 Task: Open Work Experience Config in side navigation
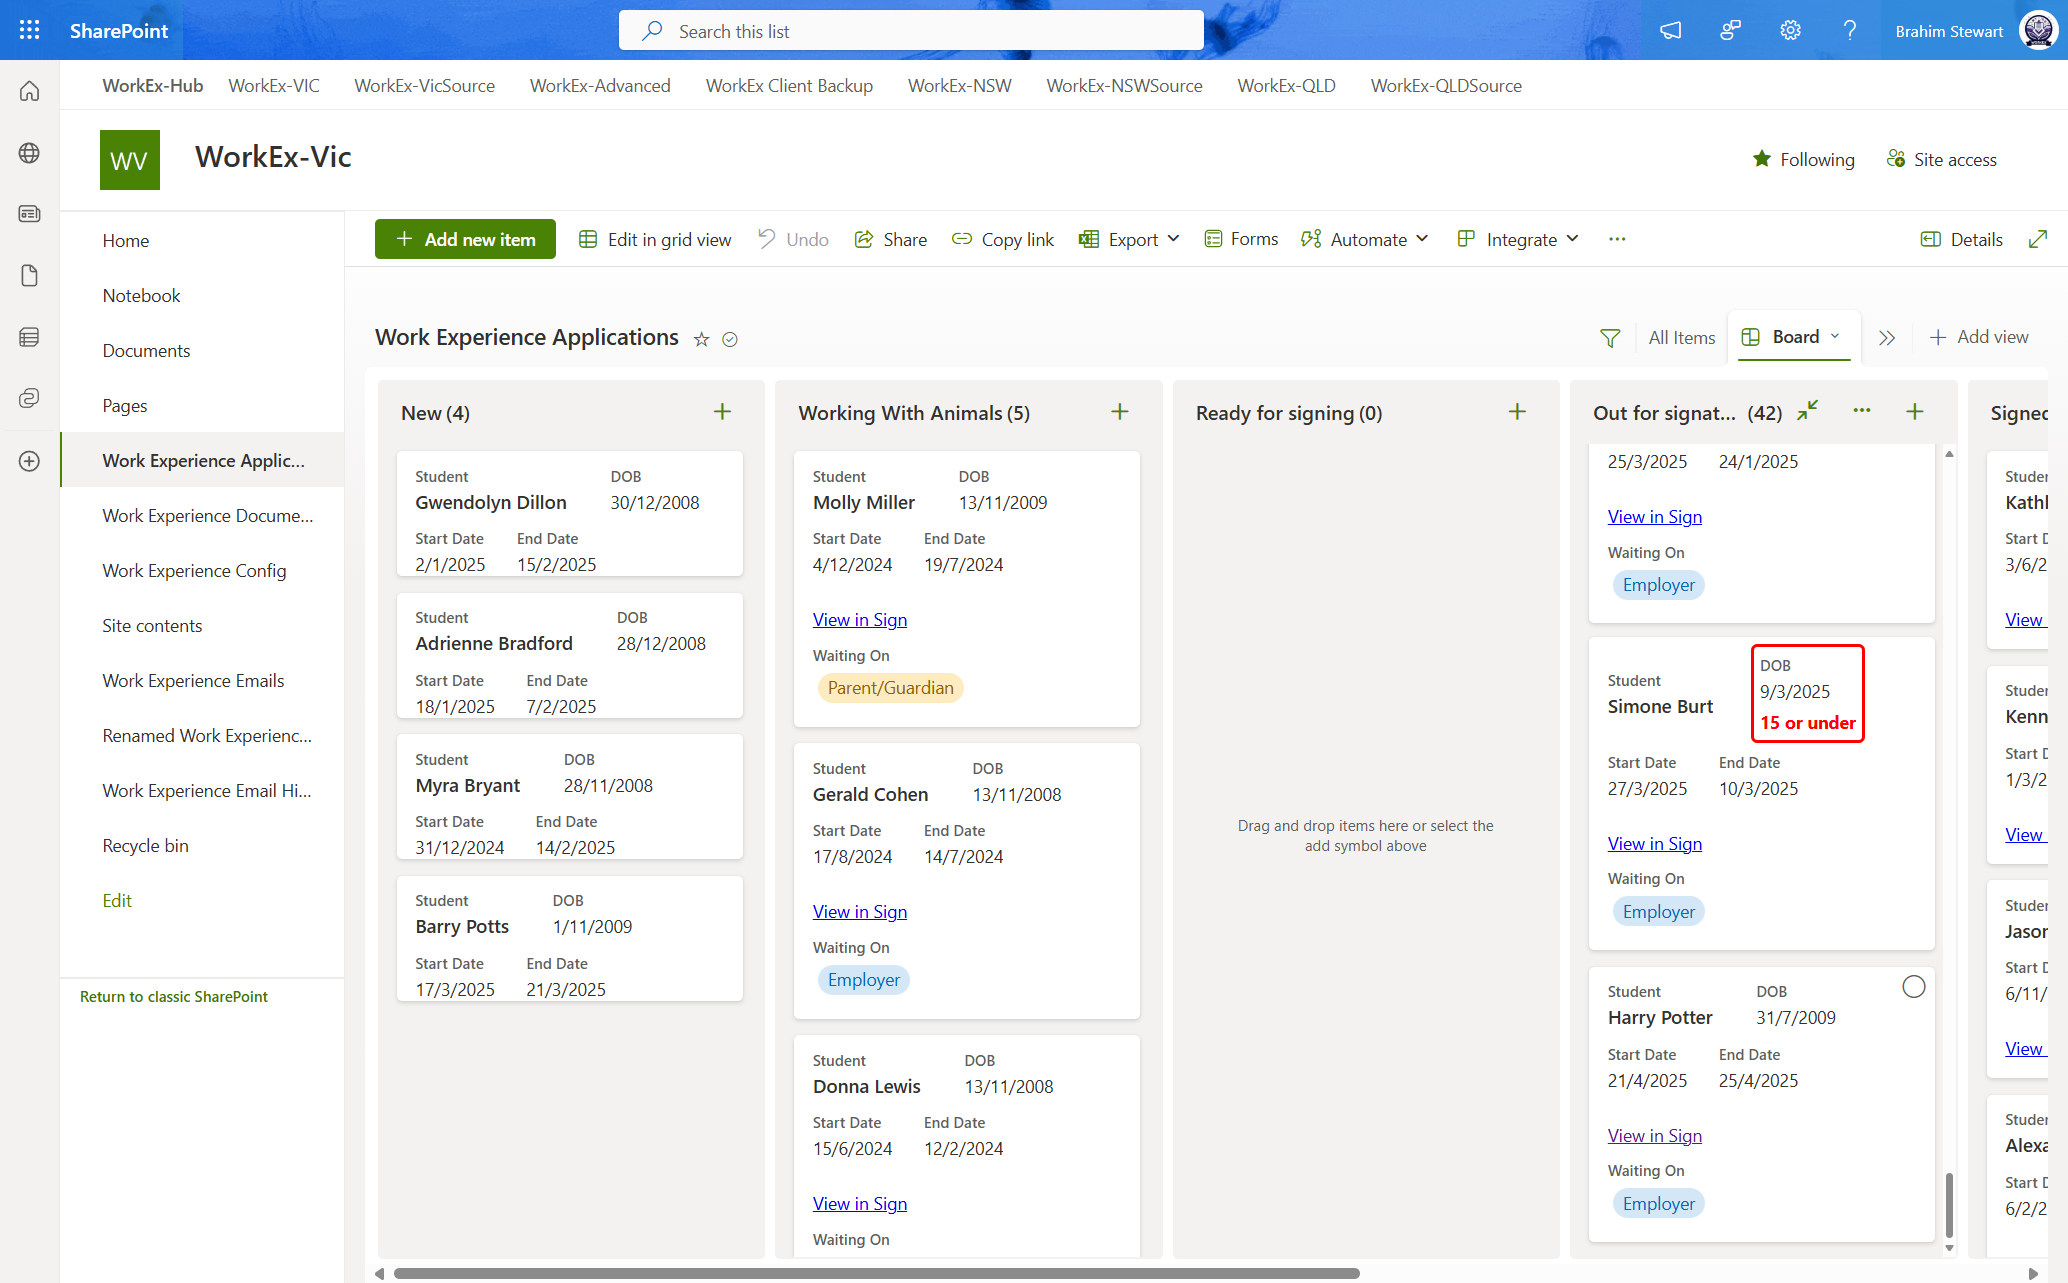pos(194,571)
